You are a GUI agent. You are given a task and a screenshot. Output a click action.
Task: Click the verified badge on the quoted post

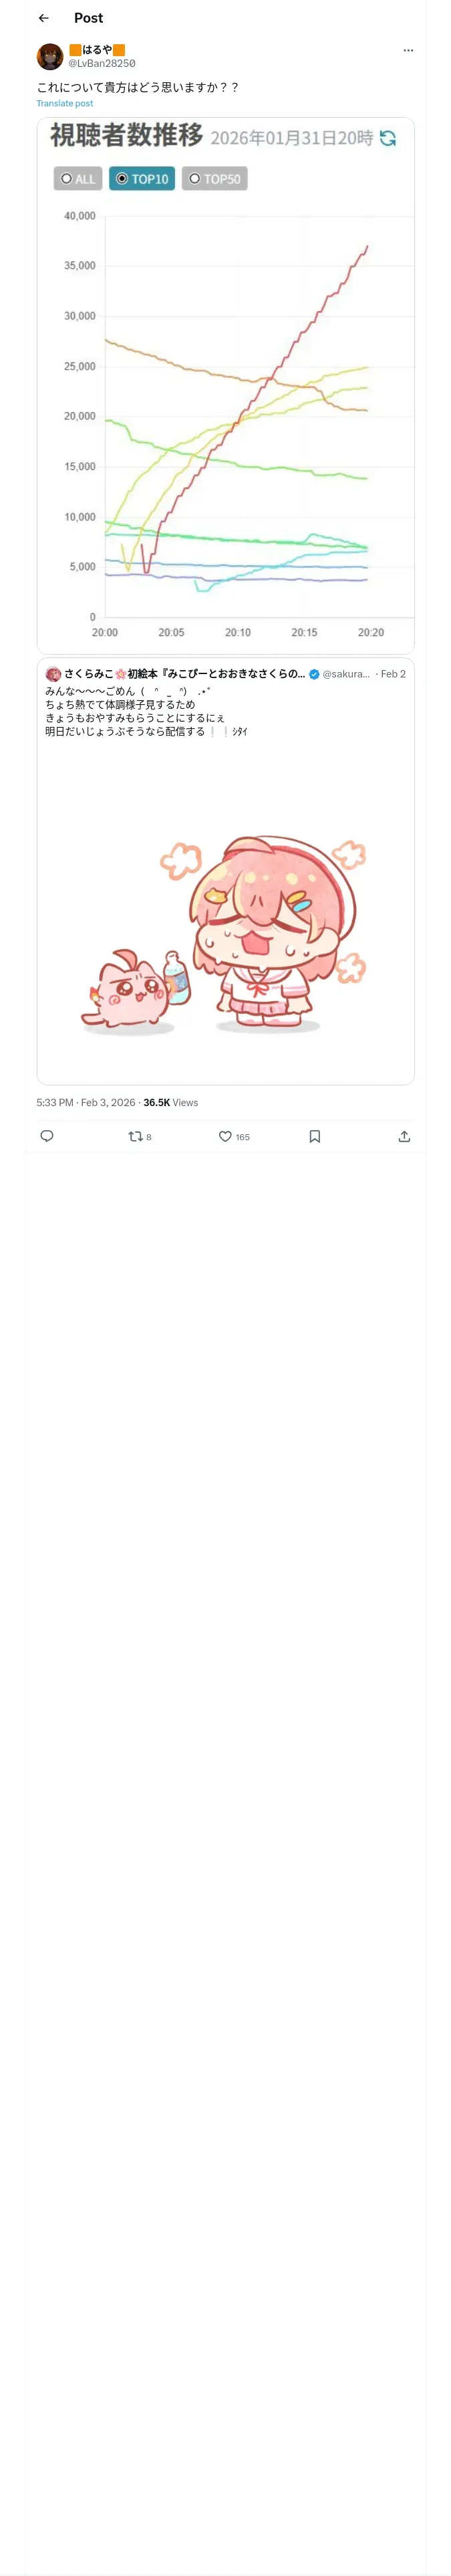(x=314, y=674)
